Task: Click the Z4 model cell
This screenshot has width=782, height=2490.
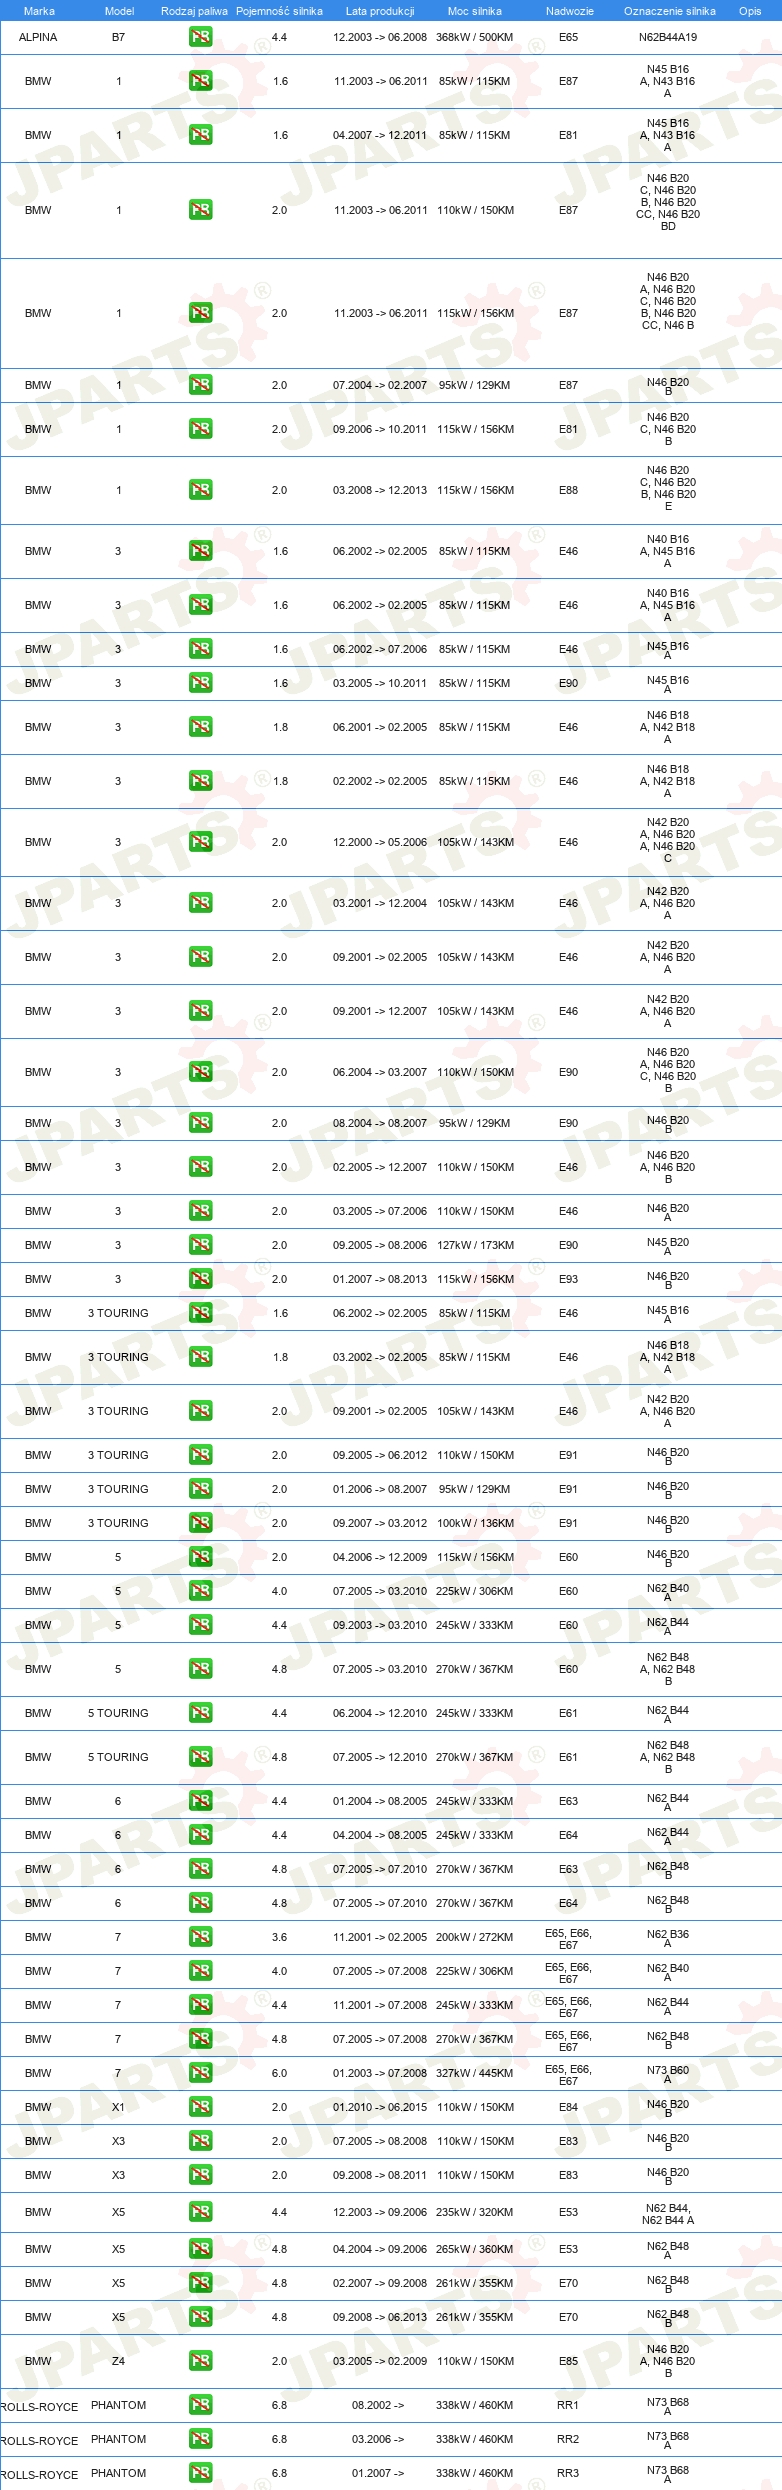Action: pos(118,2361)
